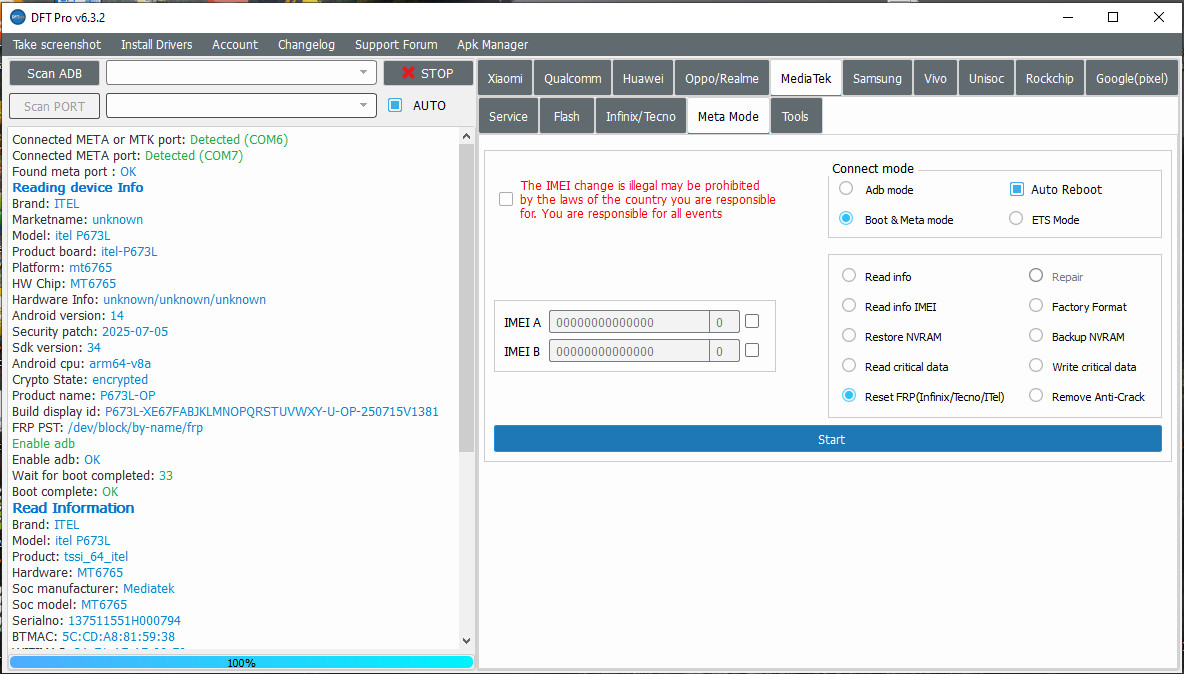Click the Start button
Viewport: 1184px width, 674px height.
(x=828, y=440)
